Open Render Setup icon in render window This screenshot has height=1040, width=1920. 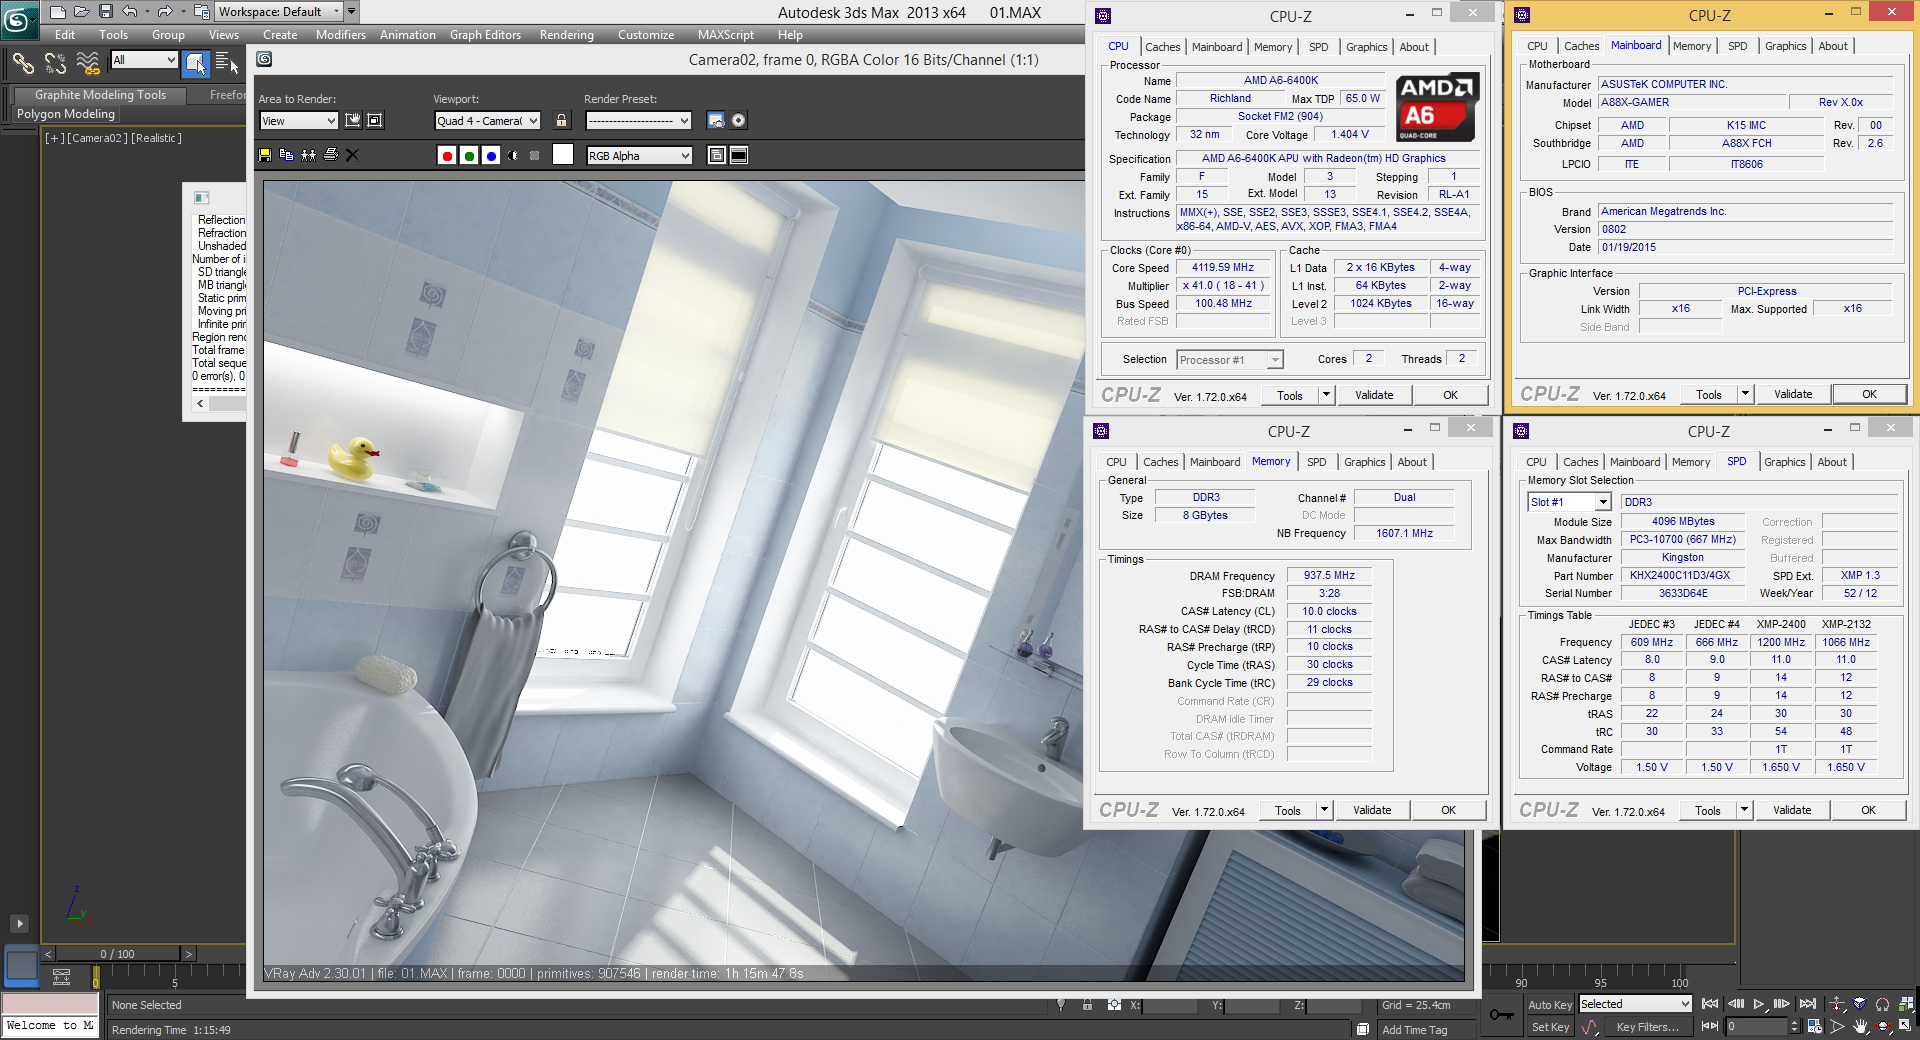[716, 120]
